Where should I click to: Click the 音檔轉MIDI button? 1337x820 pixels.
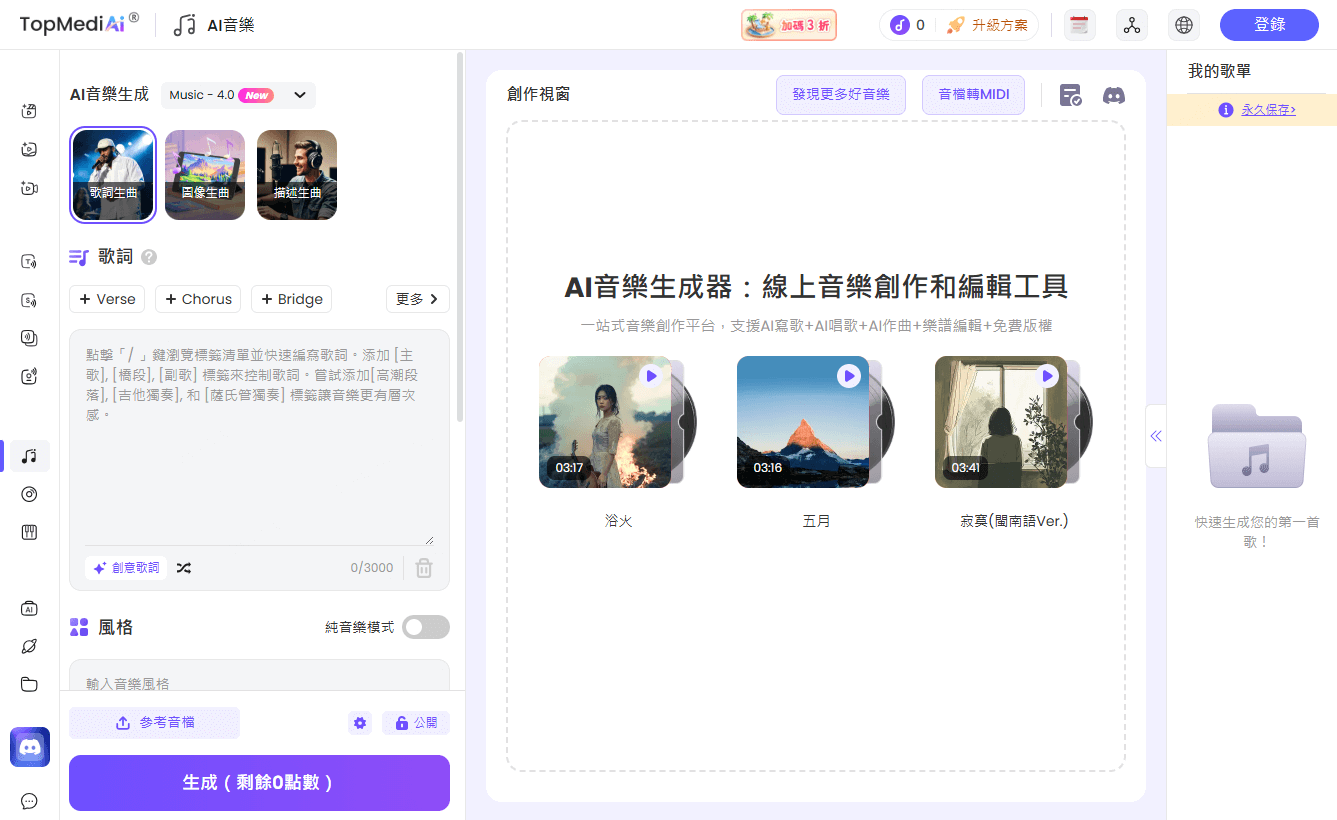pyautogui.click(x=973, y=95)
